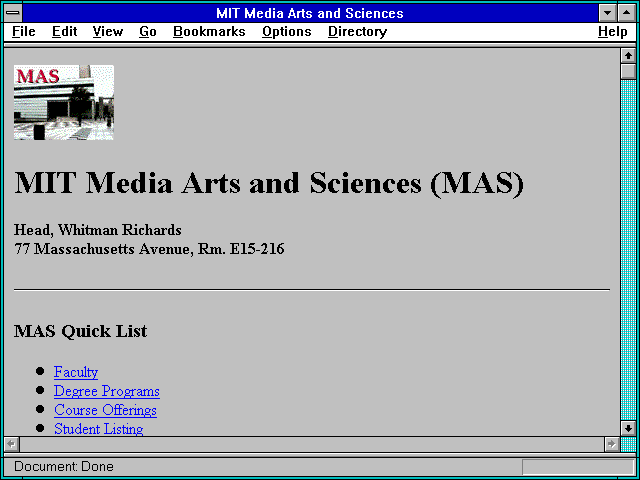Viewport: 640px width, 480px height.
Task: Click the vertical scrollbar thumb
Action: click(x=628, y=71)
